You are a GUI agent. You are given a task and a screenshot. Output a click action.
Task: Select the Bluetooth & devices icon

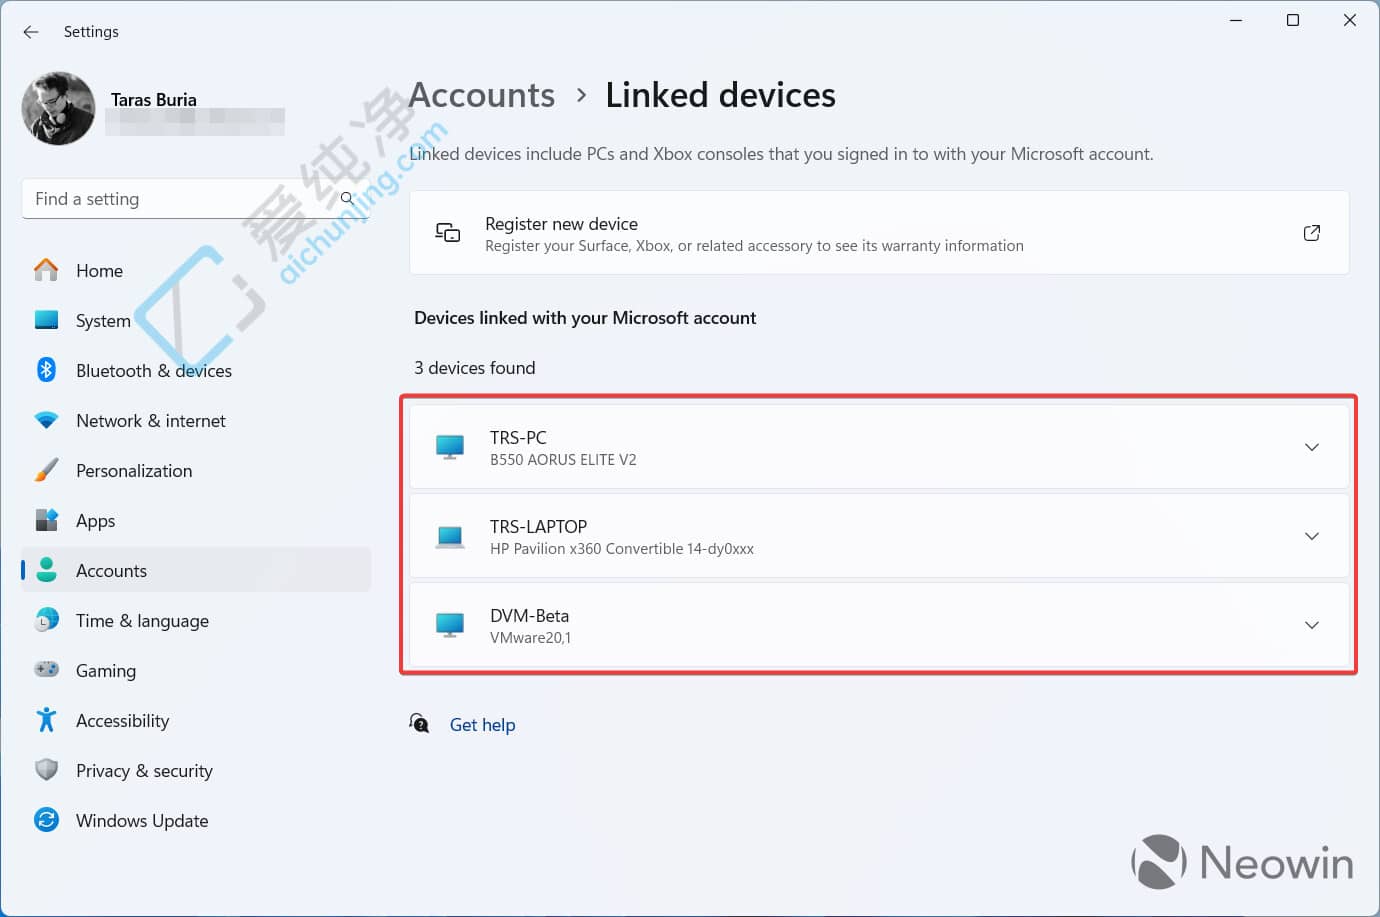(46, 370)
